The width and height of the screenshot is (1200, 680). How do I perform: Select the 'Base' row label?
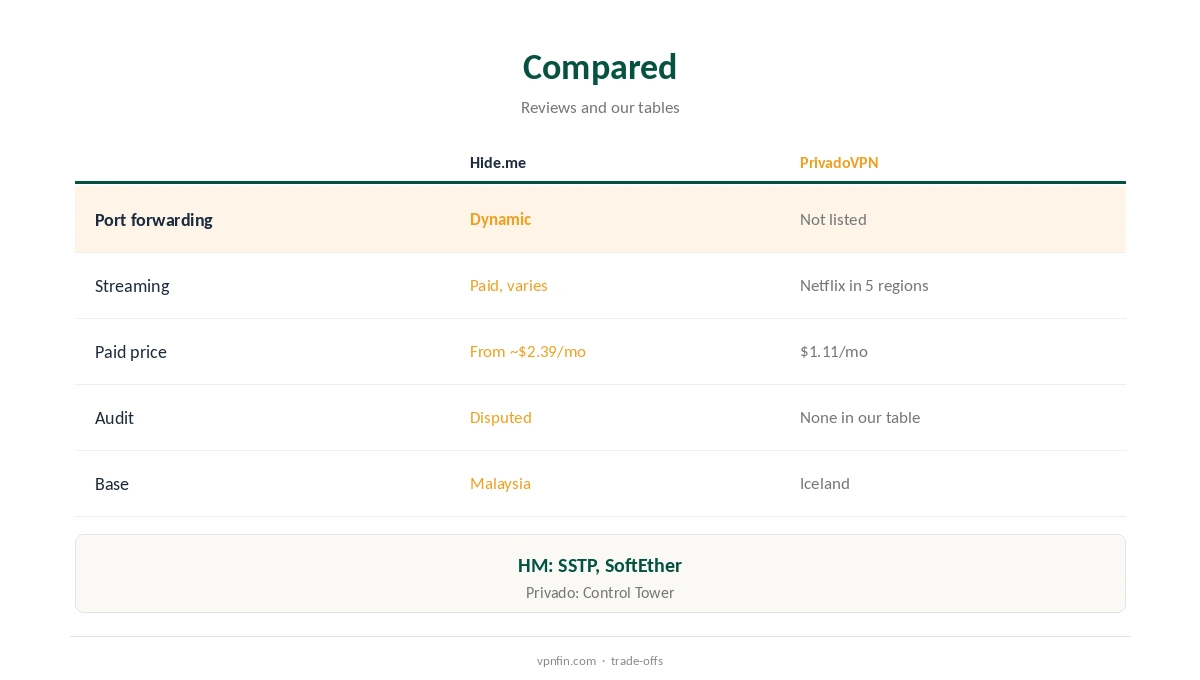tap(112, 484)
